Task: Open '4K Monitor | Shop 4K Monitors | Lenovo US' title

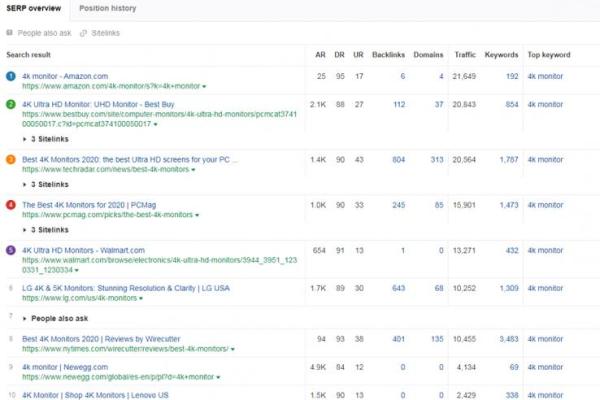Action: [x=95, y=395]
